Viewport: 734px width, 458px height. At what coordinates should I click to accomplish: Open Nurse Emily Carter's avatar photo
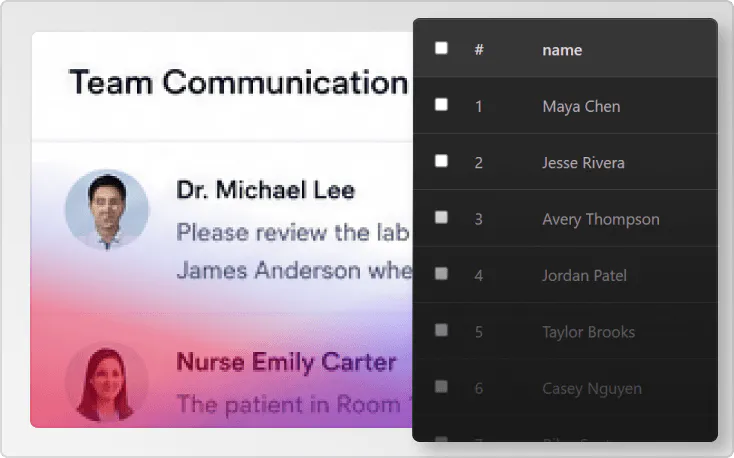point(107,382)
